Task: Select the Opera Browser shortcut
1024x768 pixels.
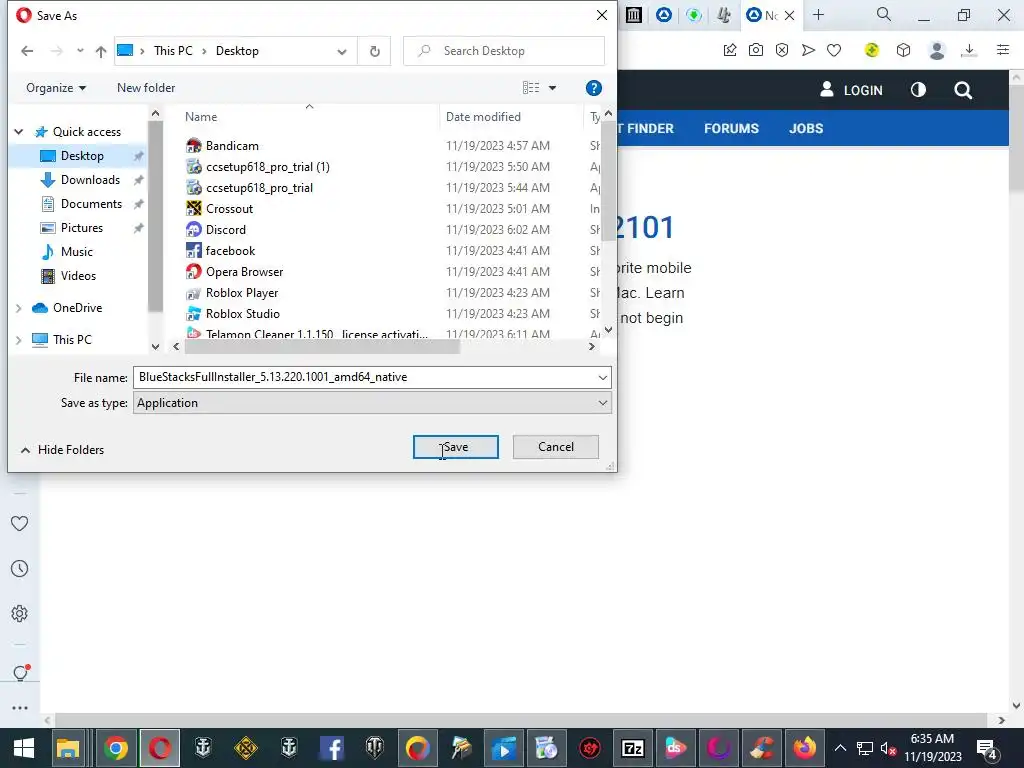Action: [244, 272]
